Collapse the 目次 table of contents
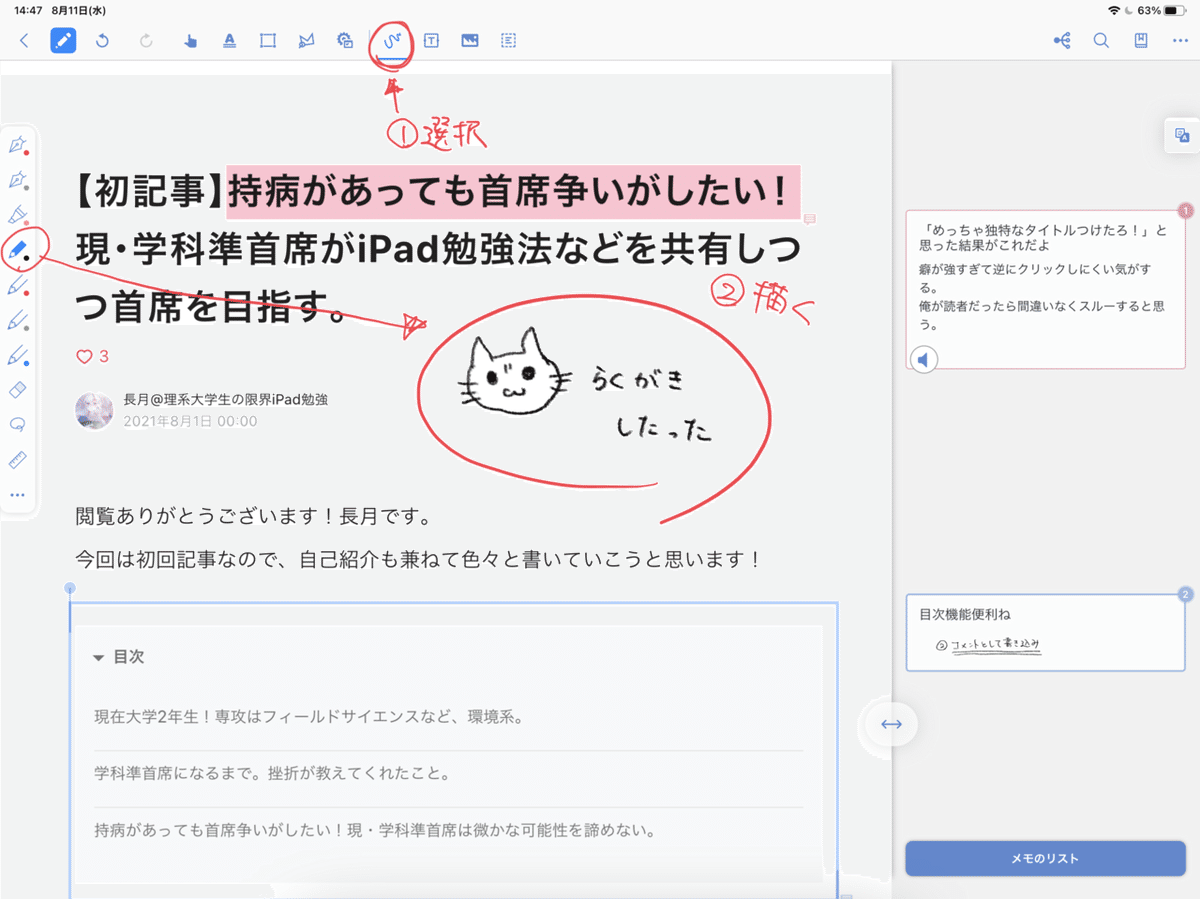Viewport: 1200px width, 899px height. click(x=98, y=658)
